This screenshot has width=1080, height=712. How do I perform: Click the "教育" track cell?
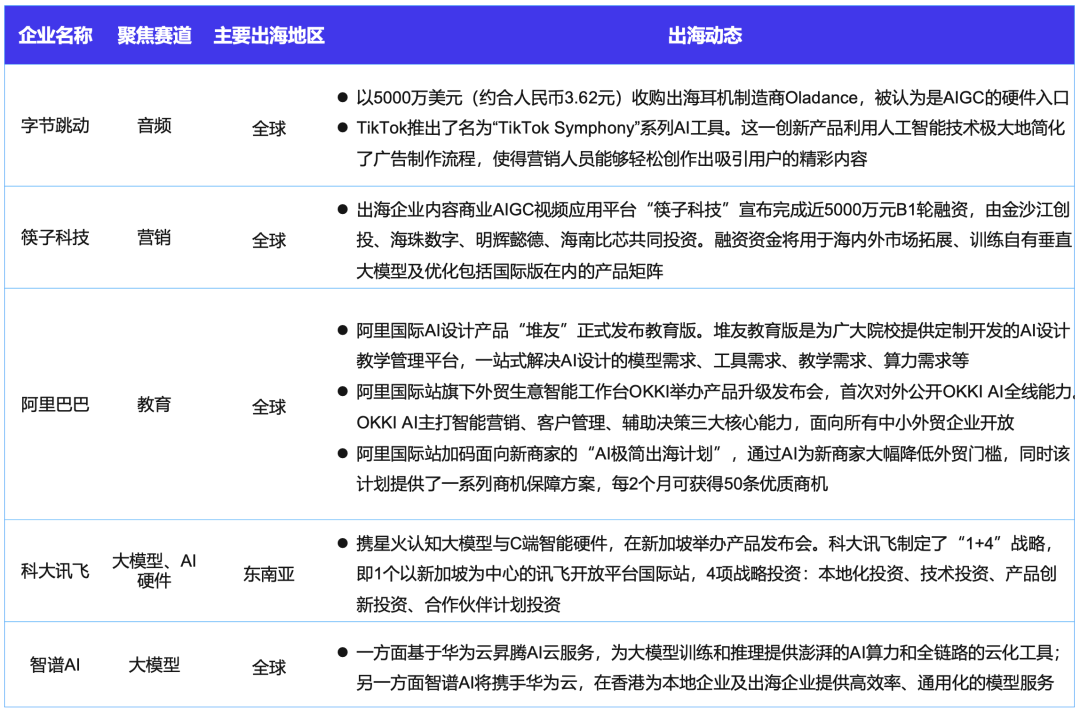(154, 405)
